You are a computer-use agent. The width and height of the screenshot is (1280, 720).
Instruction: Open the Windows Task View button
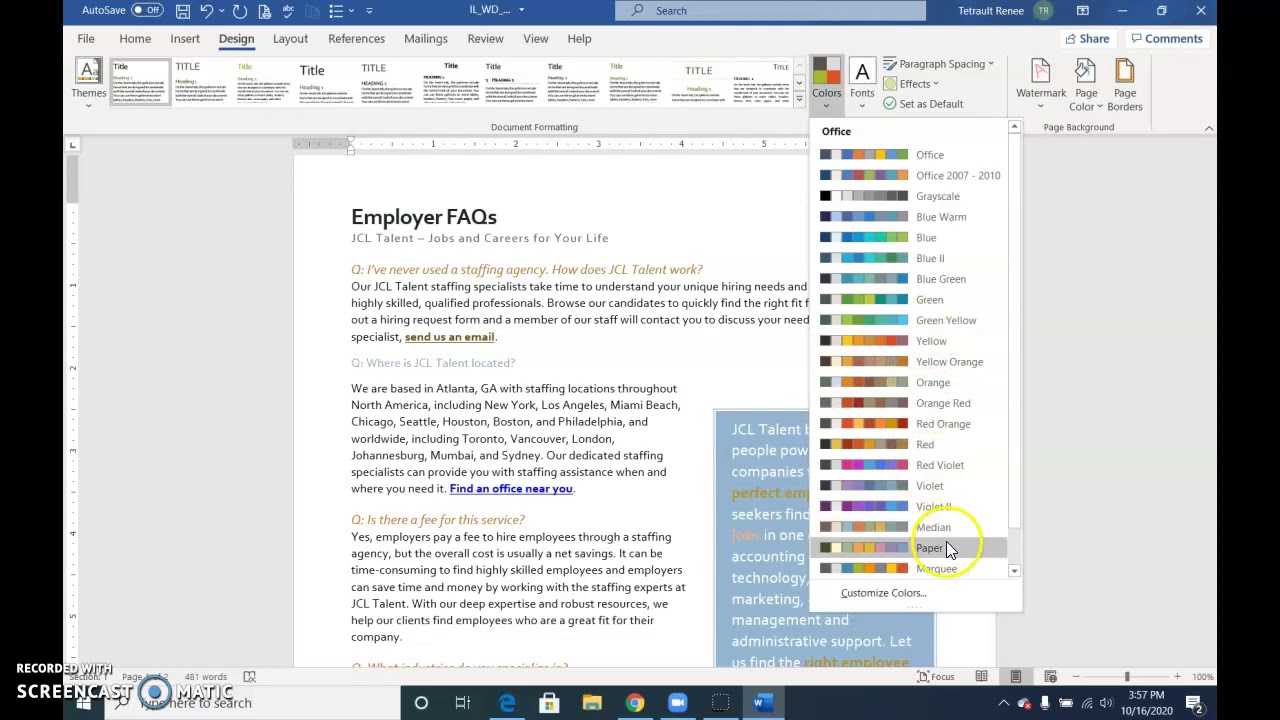coord(463,703)
